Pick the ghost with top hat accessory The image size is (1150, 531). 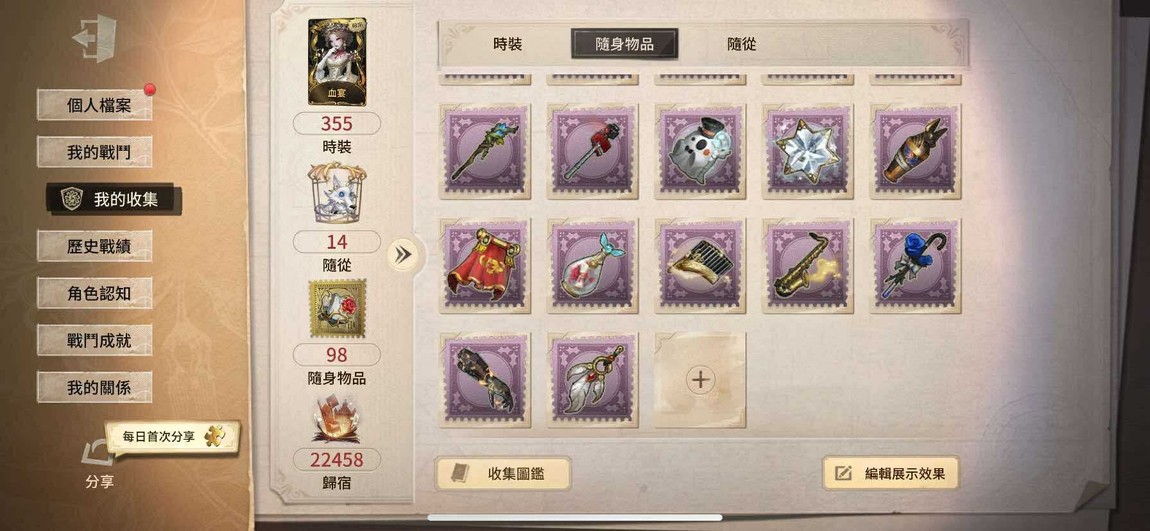tap(700, 151)
